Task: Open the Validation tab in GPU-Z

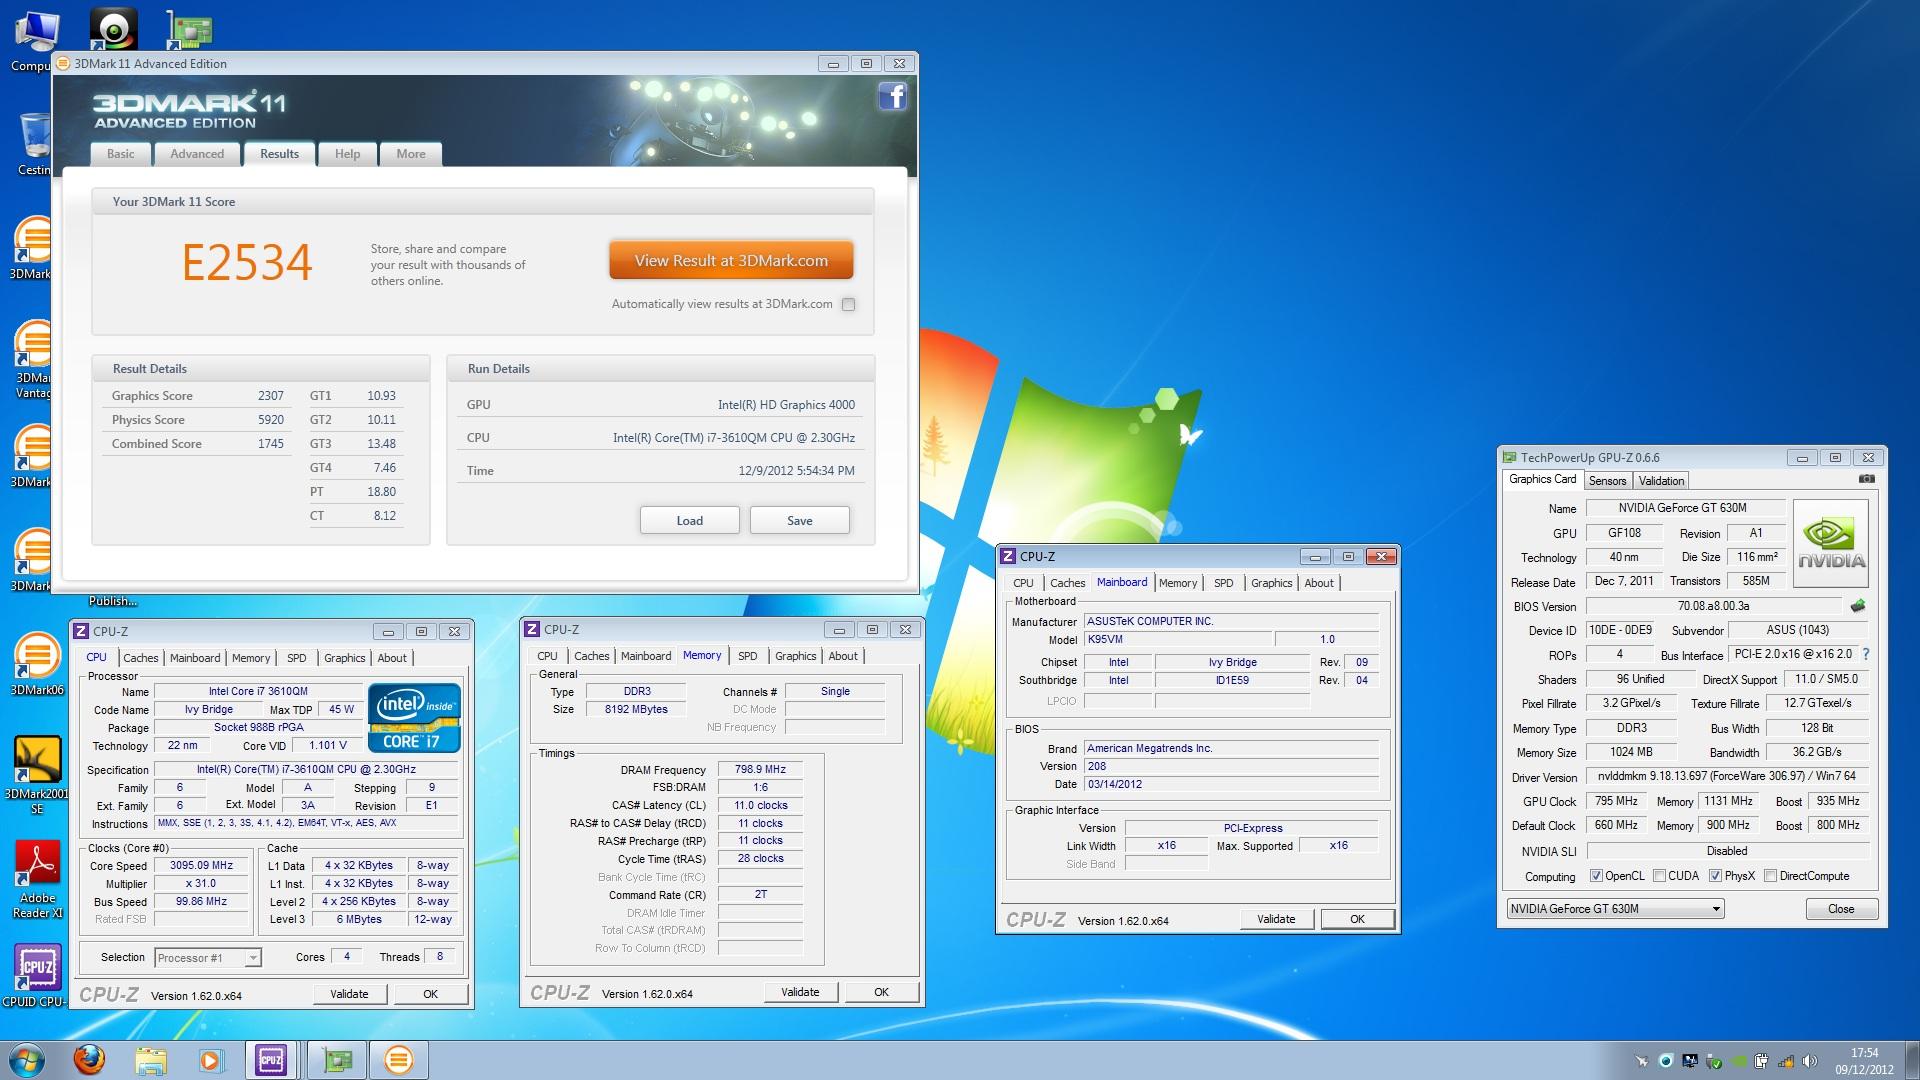Action: (1660, 481)
